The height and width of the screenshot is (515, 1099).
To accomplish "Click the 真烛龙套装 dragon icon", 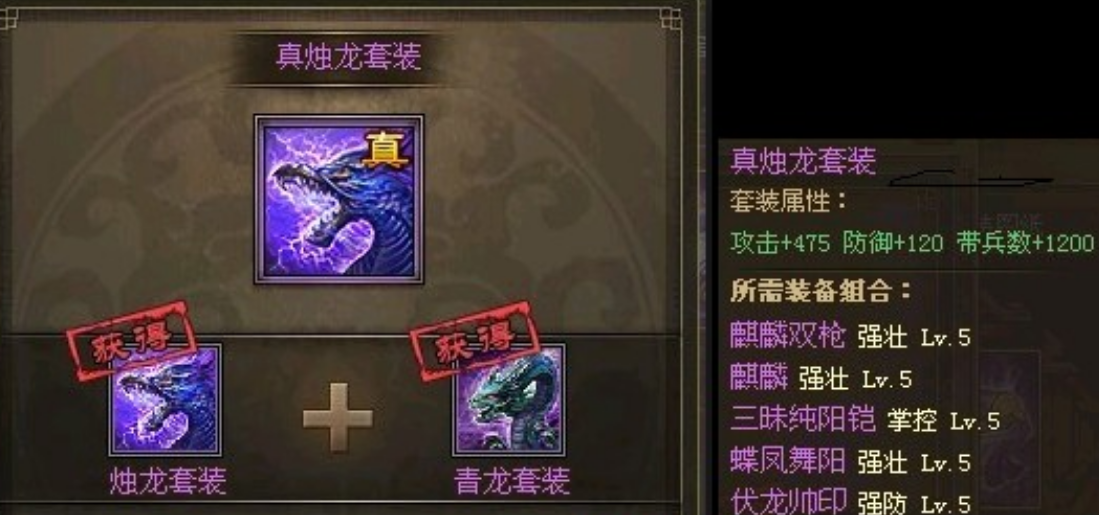I will pyautogui.click(x=339, y=200).
